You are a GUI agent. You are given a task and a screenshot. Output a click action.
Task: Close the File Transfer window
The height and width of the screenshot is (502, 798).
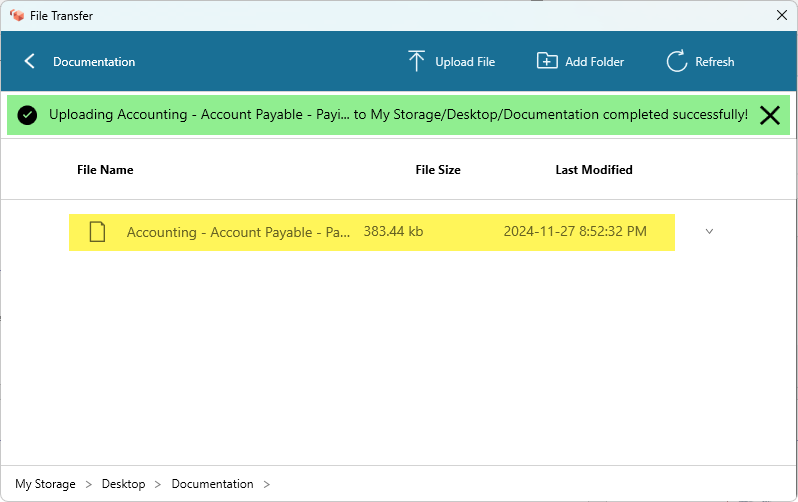click(x=782, y=15)
